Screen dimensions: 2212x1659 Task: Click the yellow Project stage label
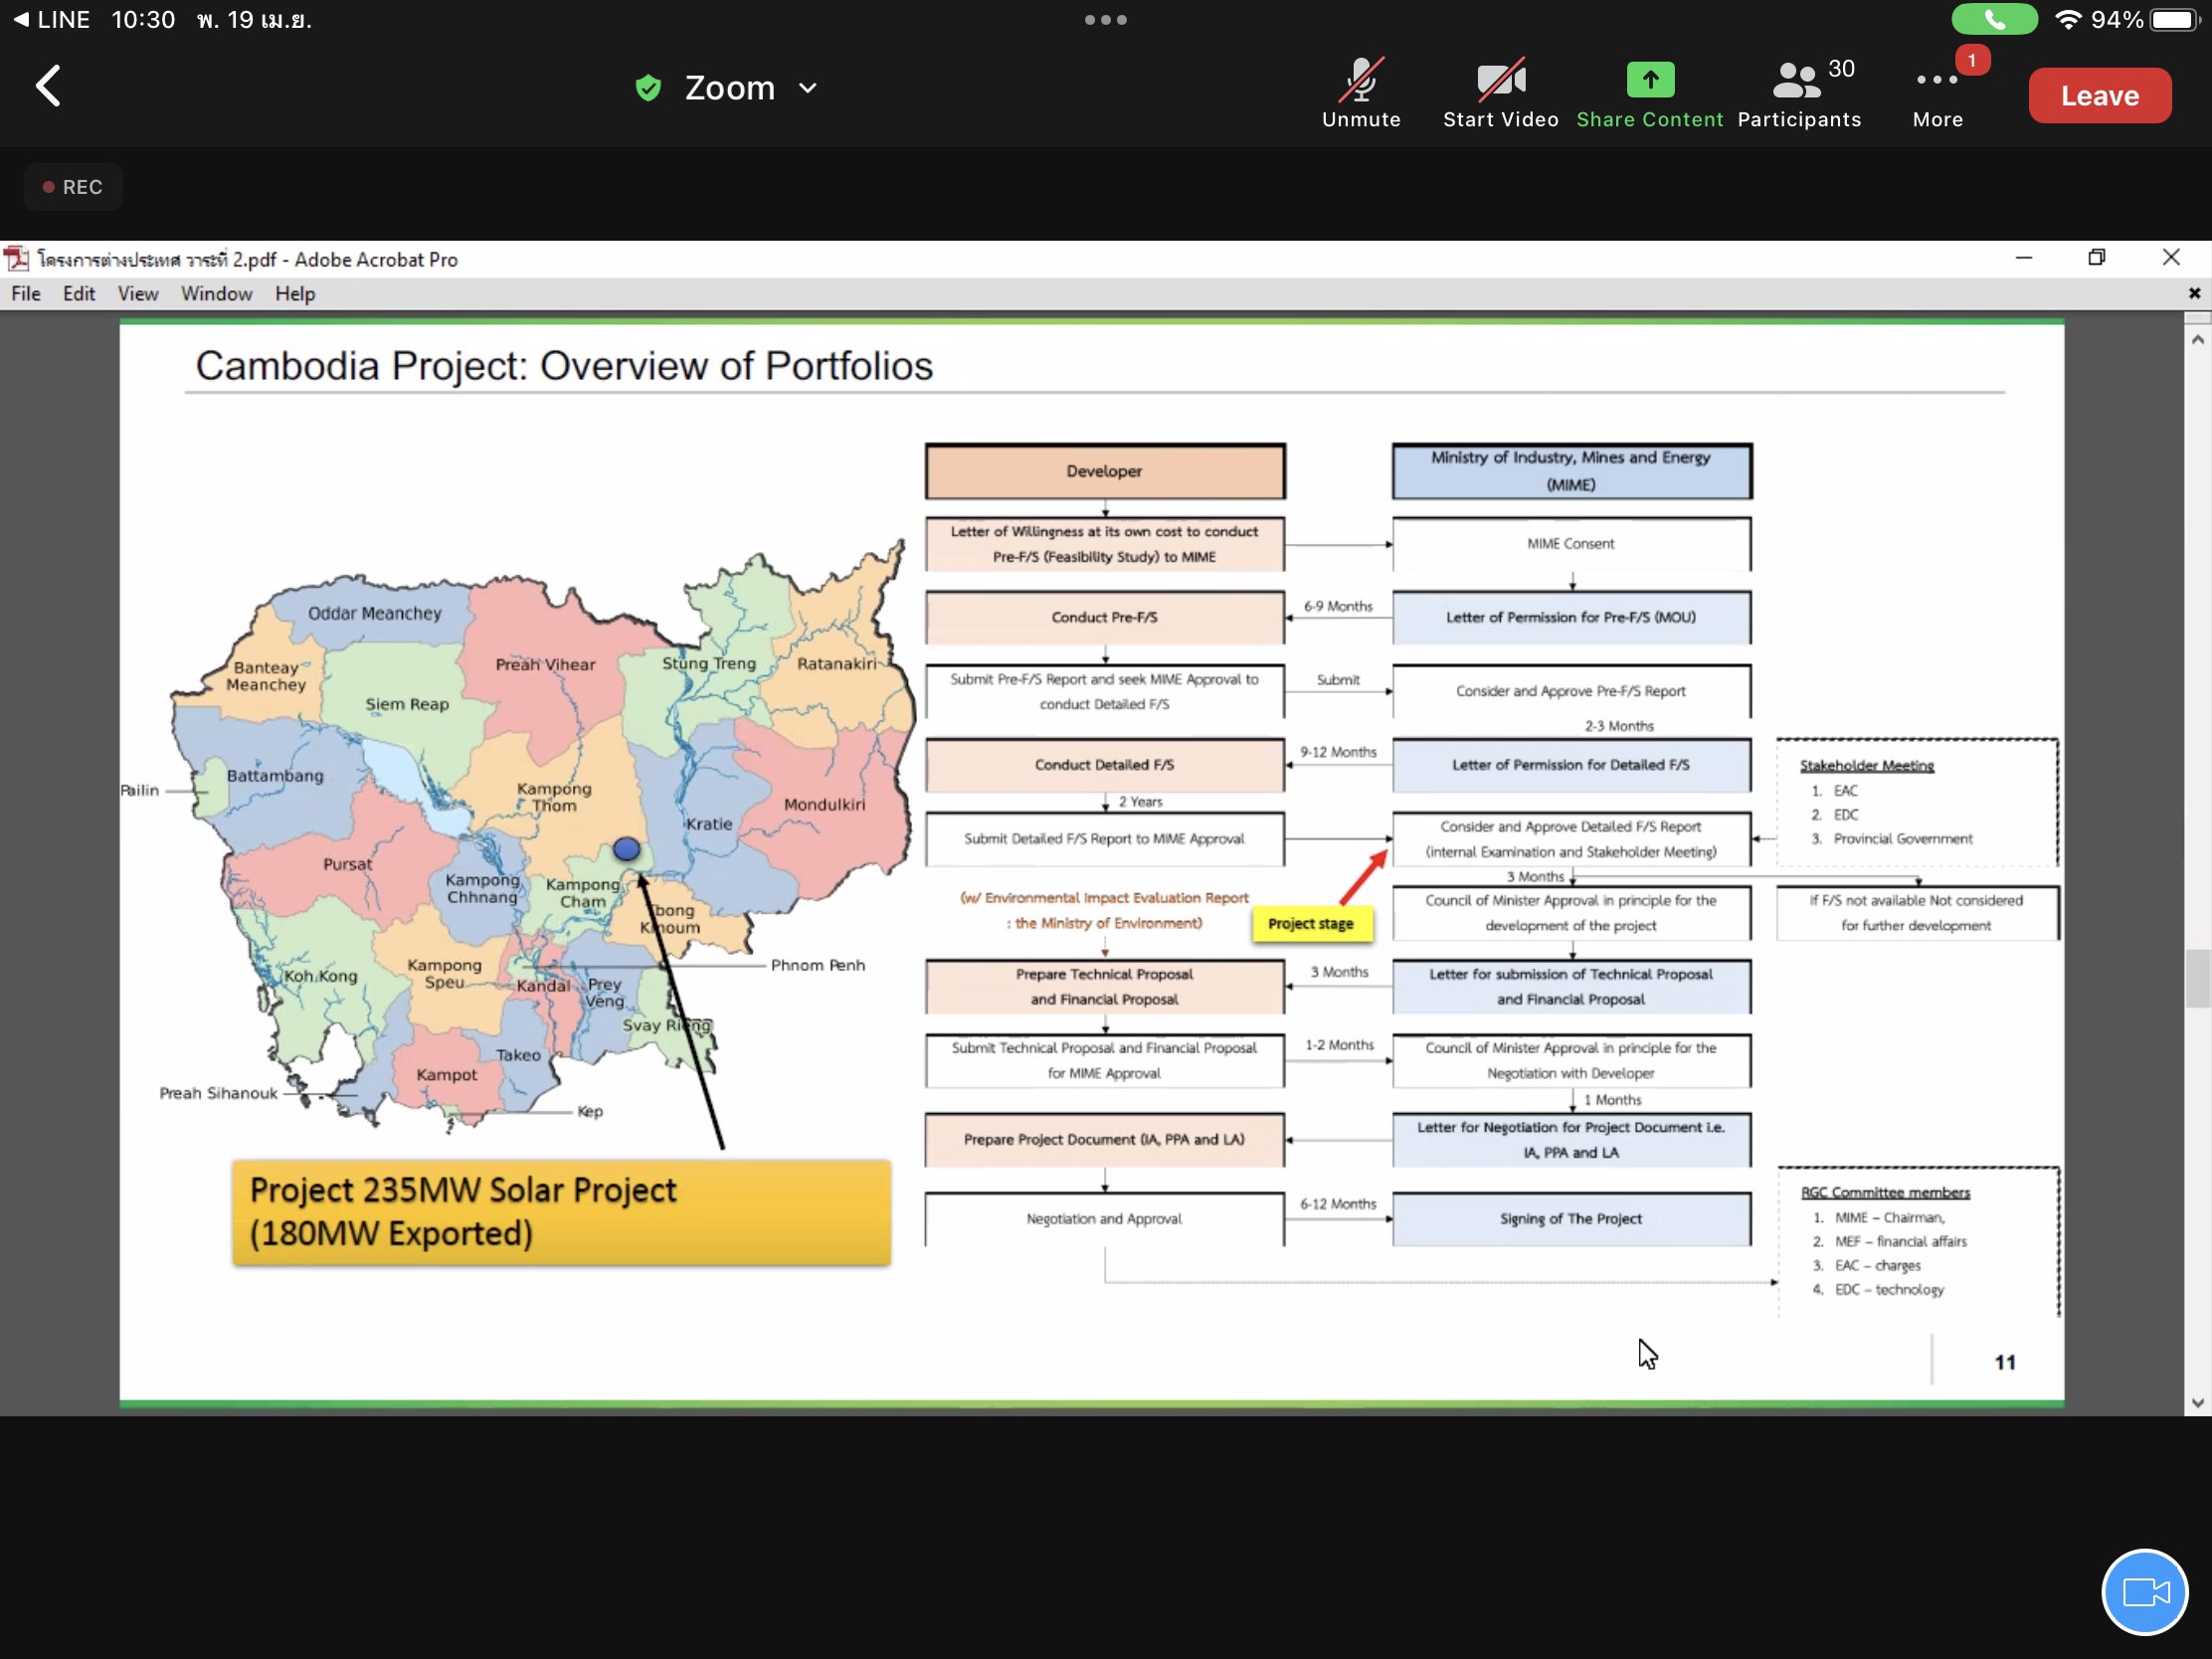pyautogui.click(x=1311, y=924)
